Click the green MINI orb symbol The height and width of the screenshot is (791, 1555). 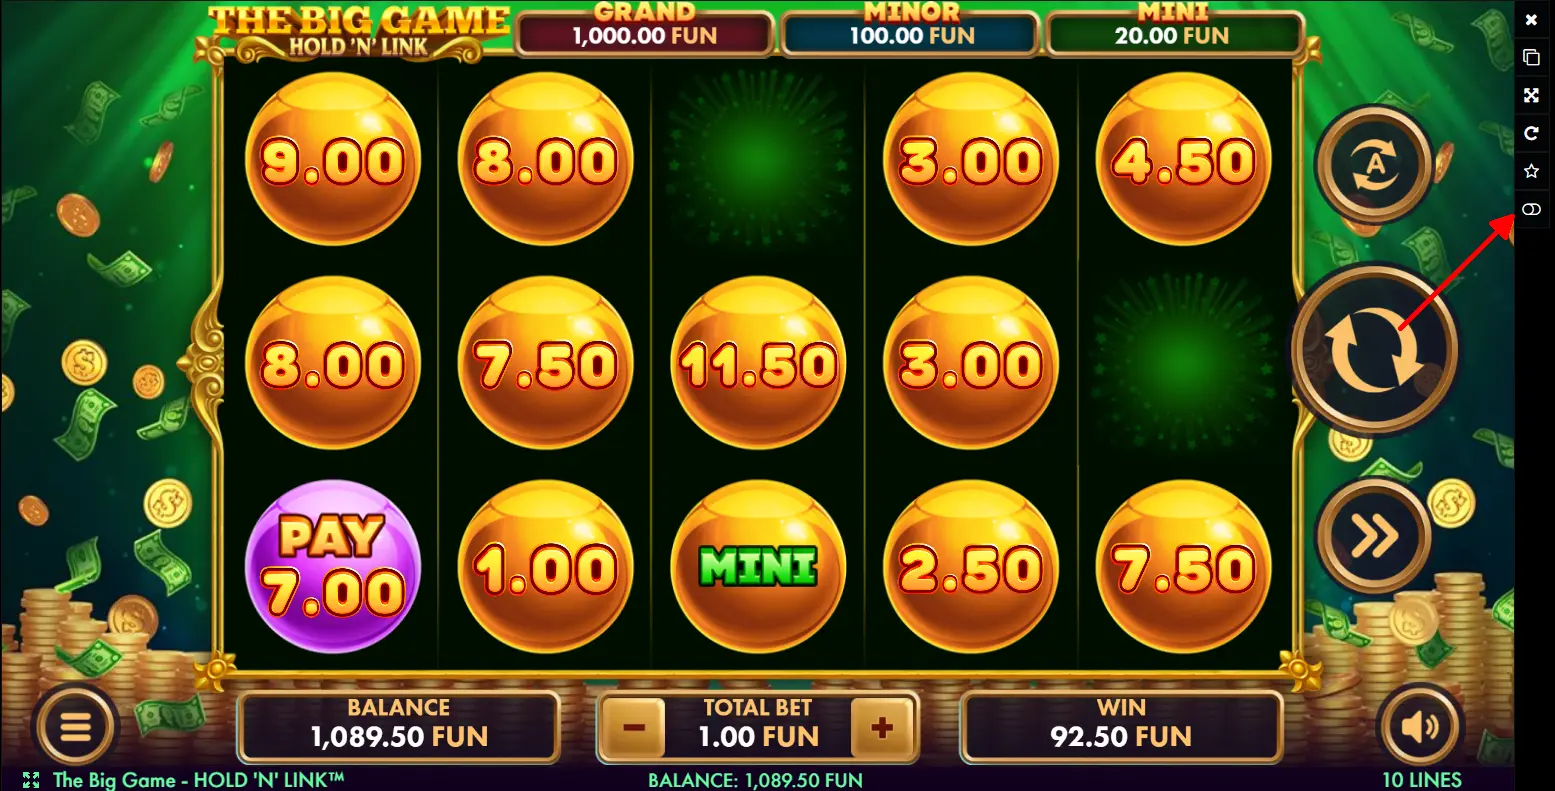pos(758,567)
